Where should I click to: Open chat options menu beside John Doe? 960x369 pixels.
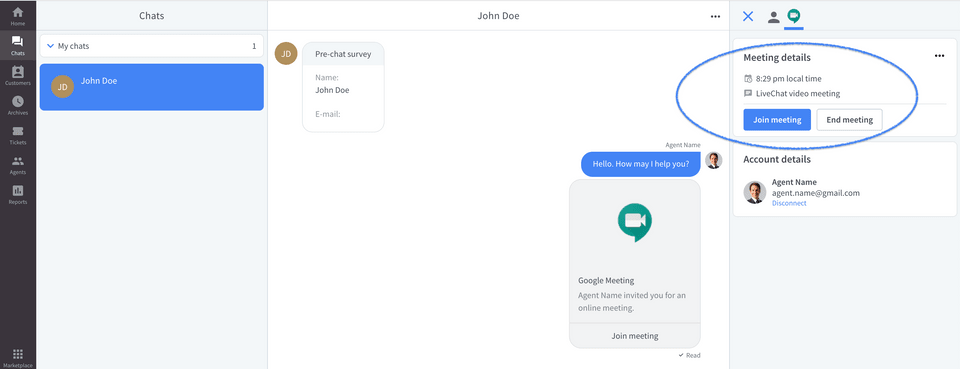(x=715, y=17)
